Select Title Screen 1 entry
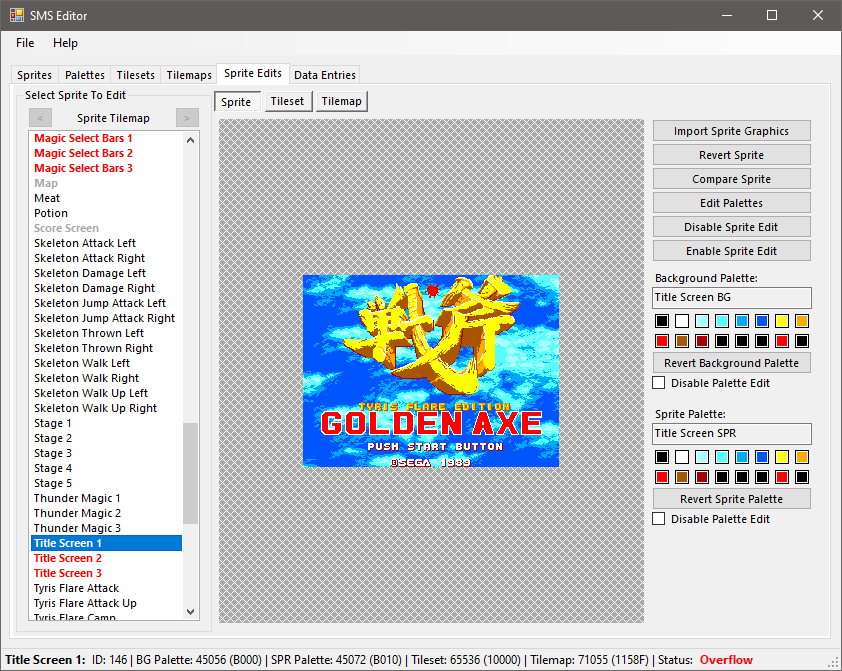The width and height of the screenshot is (842, 671). [x=106, y=543]
